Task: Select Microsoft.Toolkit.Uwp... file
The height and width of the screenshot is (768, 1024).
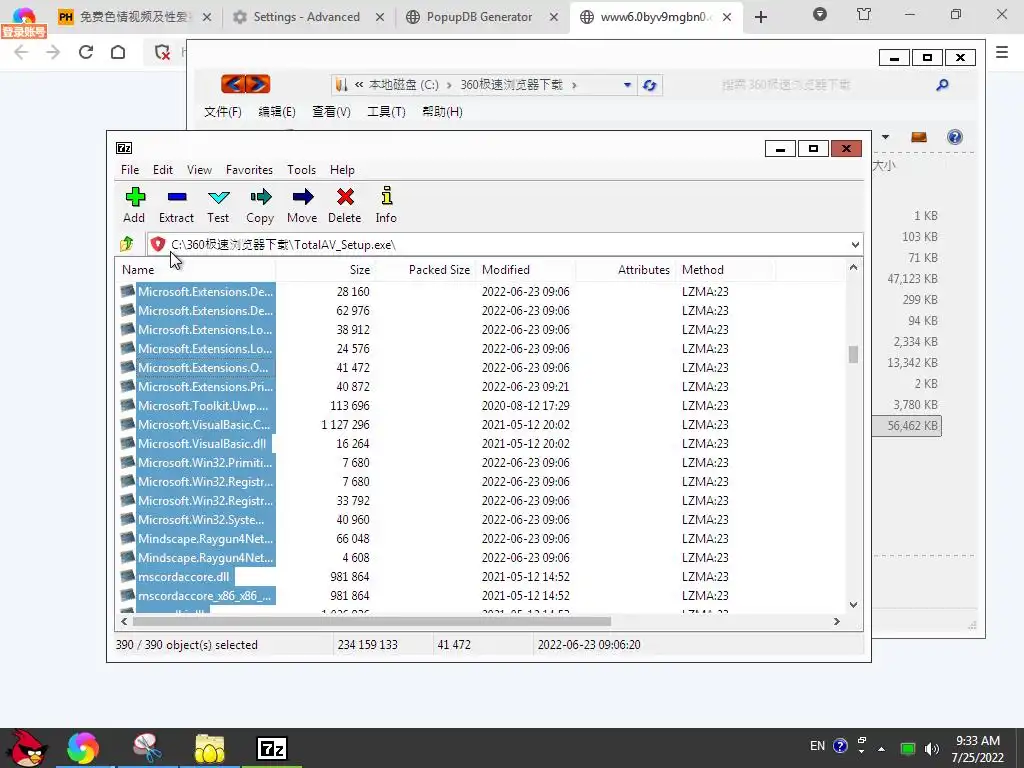Action: click(x=202, y=406)
